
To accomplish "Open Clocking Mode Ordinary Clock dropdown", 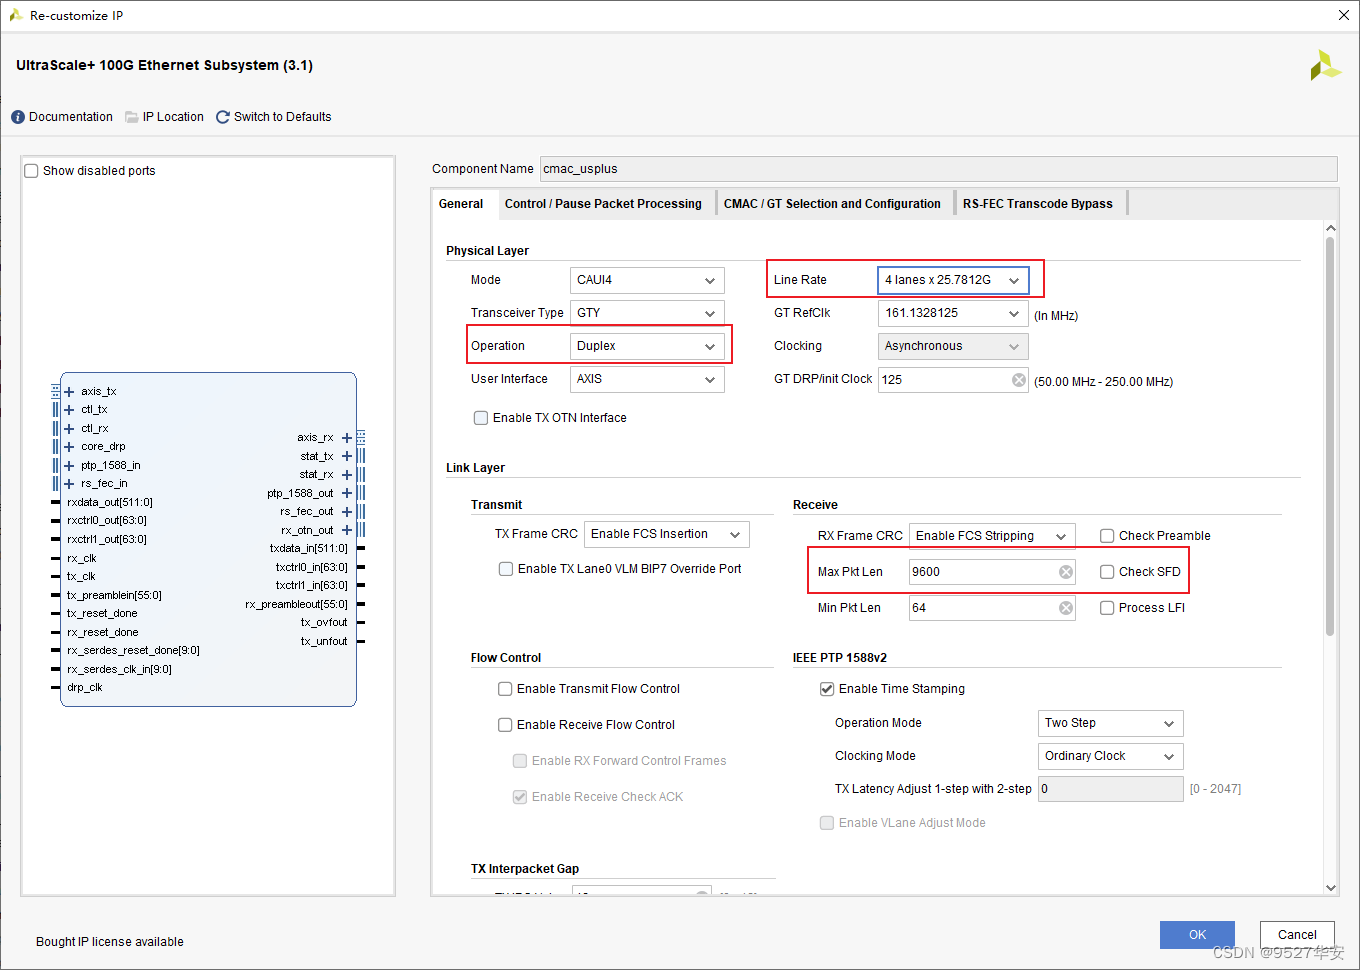I will point(1110,756).
